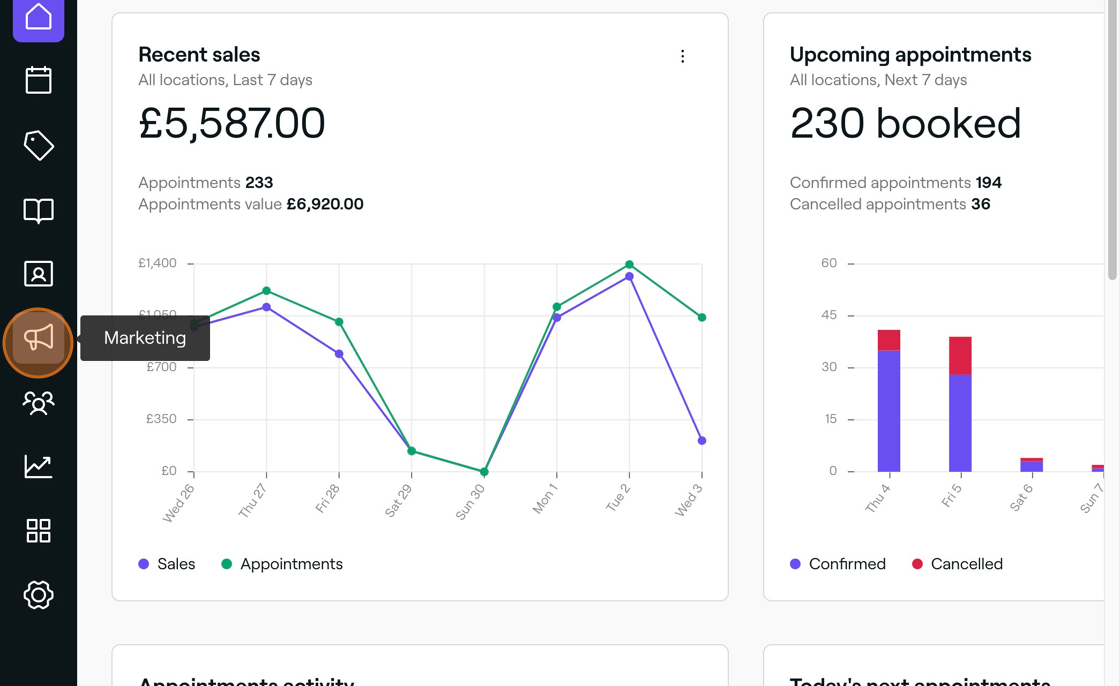
Task: Open the Team members icon
Action: click(x=39, y=402)
